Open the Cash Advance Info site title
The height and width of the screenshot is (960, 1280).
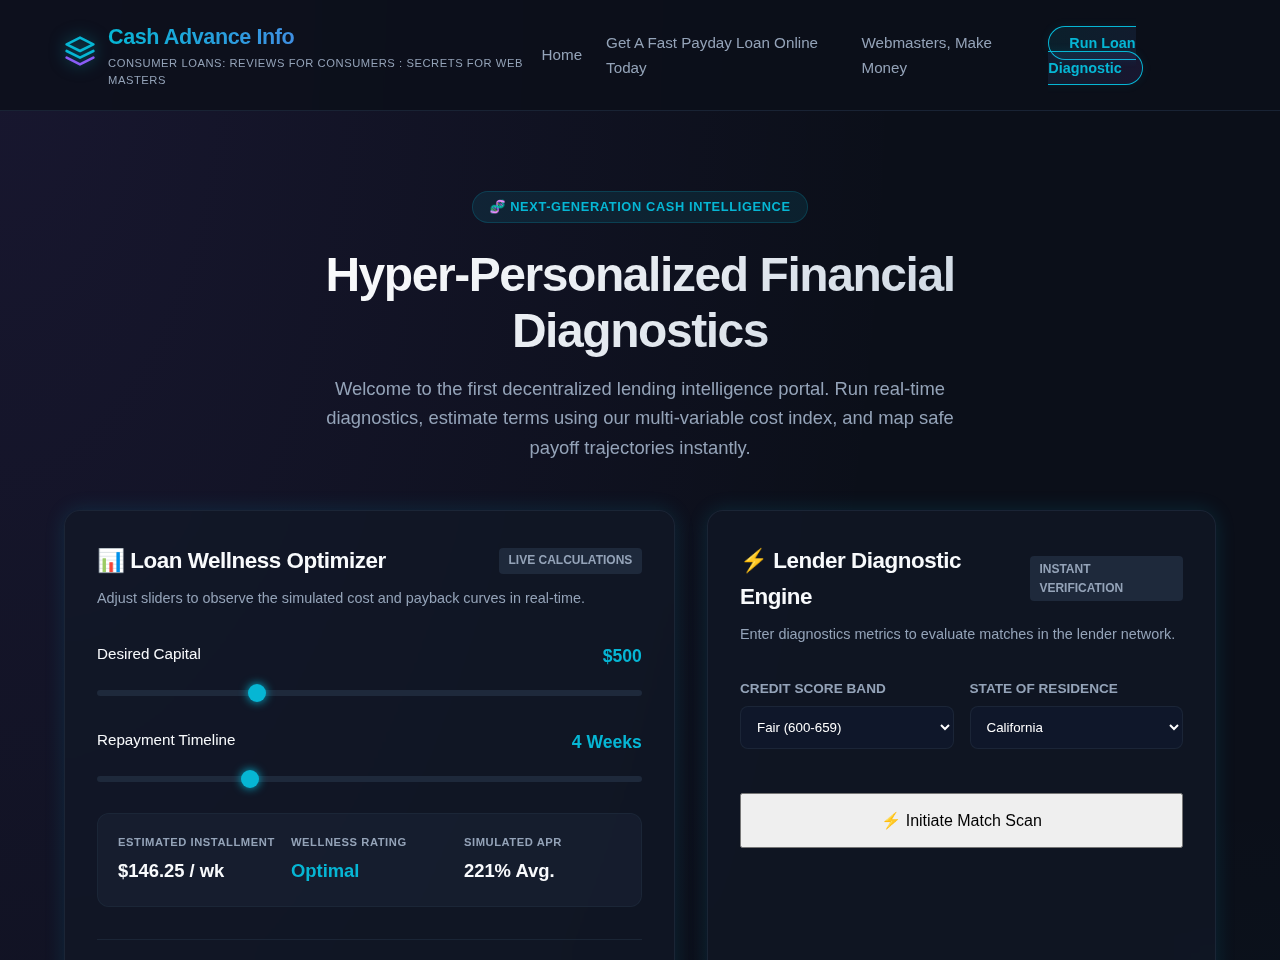[x=201, y=37]
